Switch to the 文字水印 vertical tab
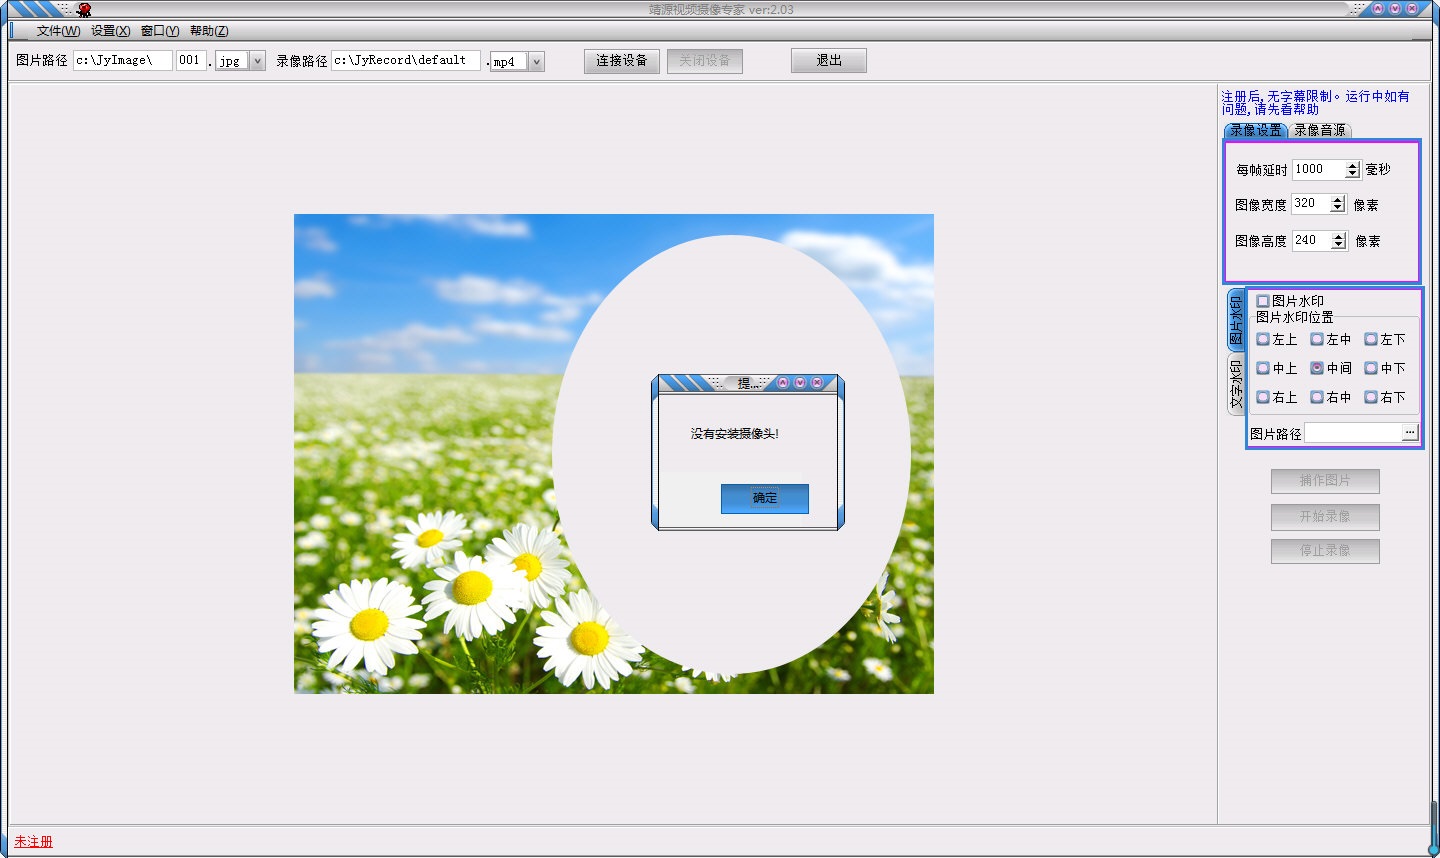Viewport: 1440px width, 858px height. click(x=1236, y=384)
